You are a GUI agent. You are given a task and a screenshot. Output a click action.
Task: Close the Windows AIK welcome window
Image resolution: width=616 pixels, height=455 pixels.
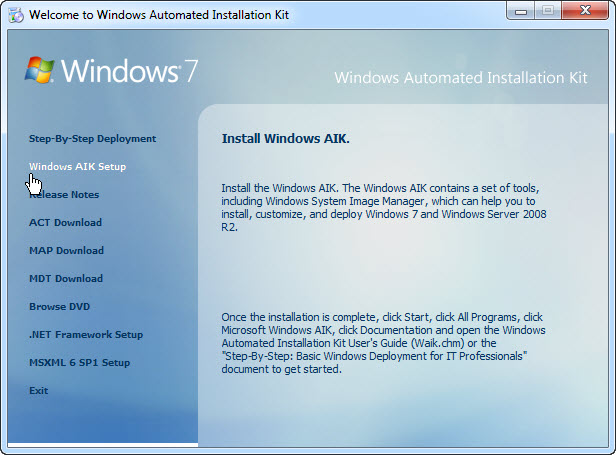coord(585,11)
